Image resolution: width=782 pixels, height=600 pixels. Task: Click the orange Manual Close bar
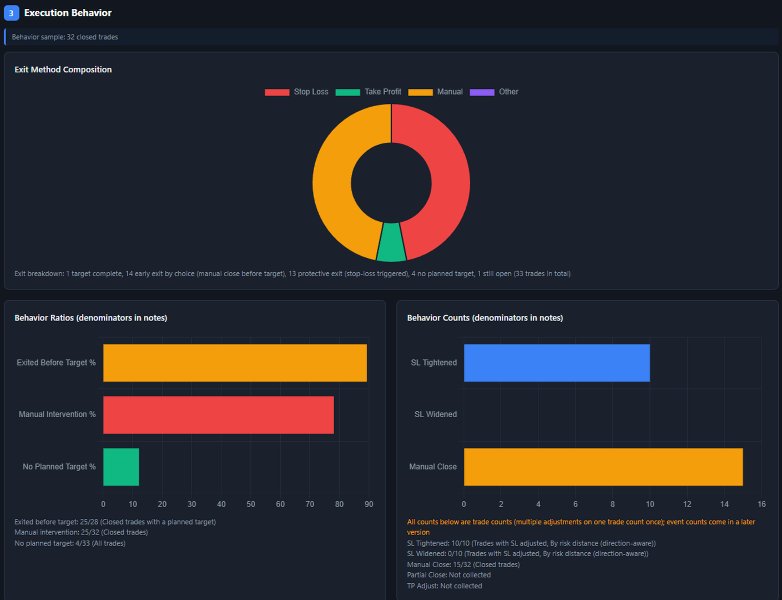[603, 467]
